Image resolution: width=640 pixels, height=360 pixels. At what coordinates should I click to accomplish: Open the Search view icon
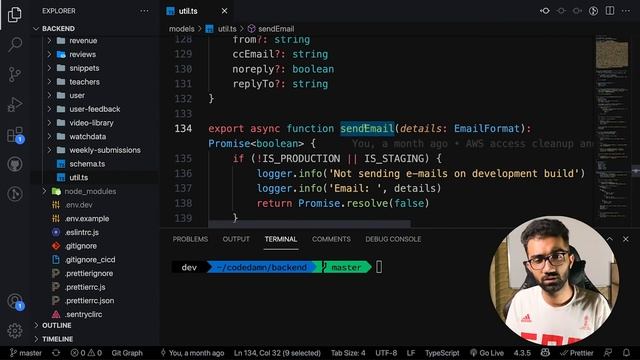(x=15, y=44)
